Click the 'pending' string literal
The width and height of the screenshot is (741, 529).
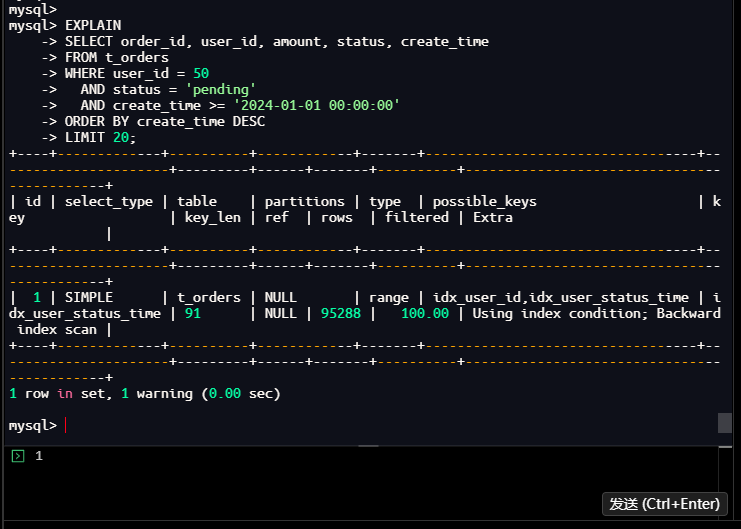(221, 89)
